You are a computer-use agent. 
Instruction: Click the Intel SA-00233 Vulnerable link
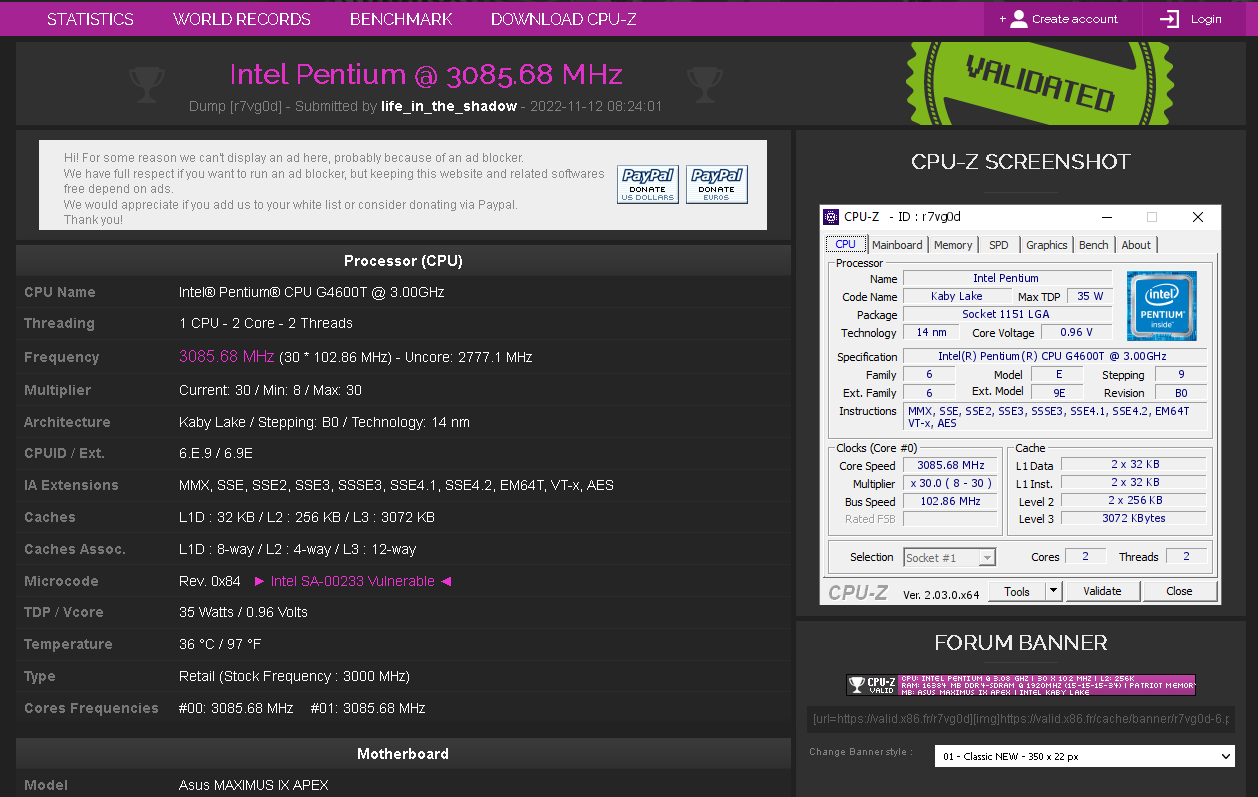(353, 581)
